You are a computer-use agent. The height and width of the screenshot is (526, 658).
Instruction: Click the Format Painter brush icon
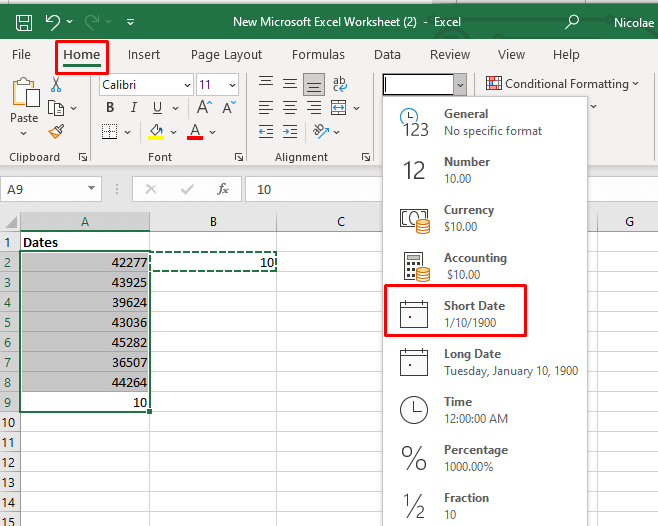click(56, 131)
